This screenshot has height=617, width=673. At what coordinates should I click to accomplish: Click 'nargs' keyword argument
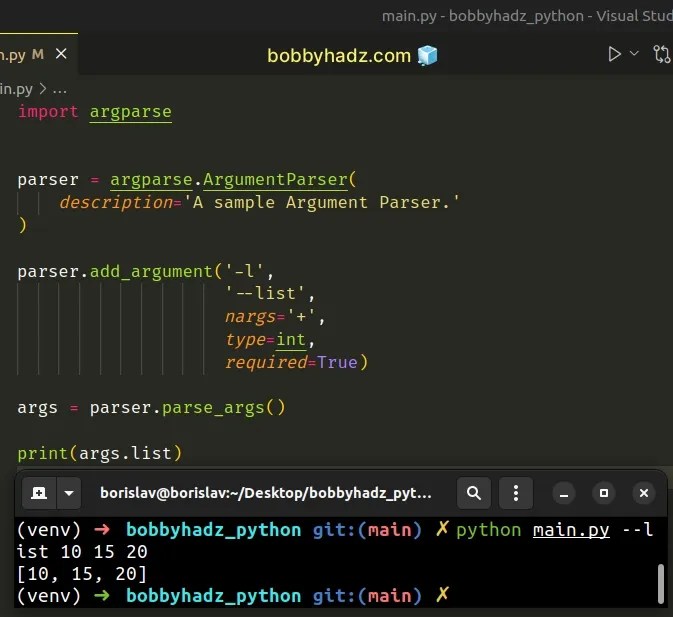click(250, 317)
